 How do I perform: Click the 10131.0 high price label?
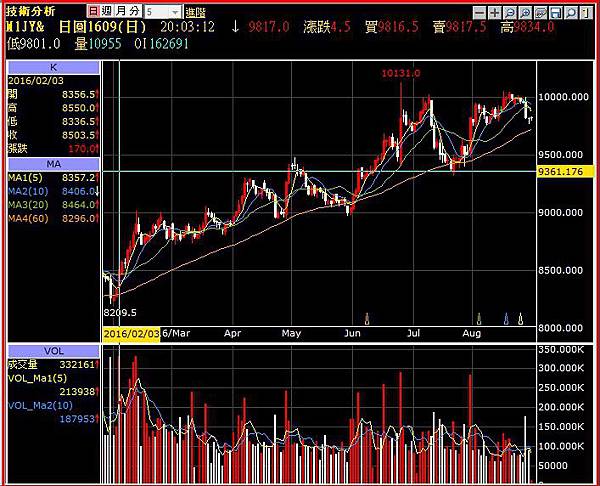(401, 73)
